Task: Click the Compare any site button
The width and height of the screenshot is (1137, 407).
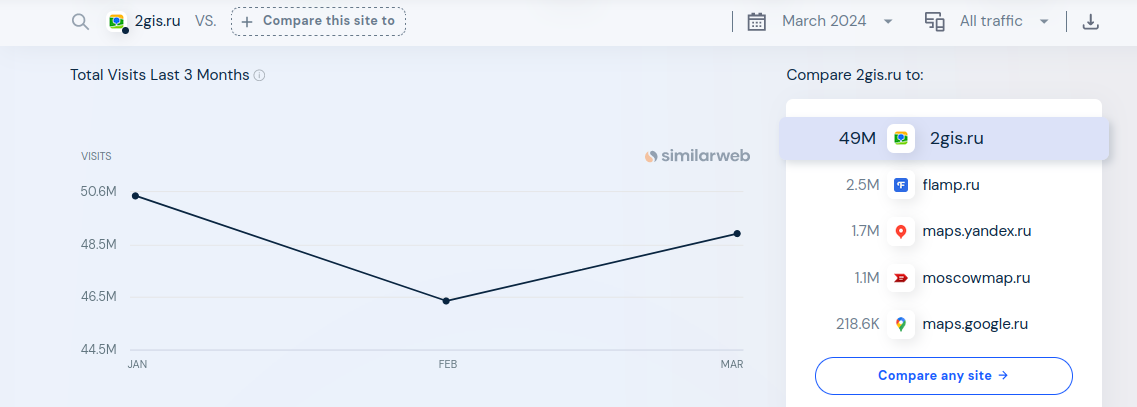Action: click(943, 376)
